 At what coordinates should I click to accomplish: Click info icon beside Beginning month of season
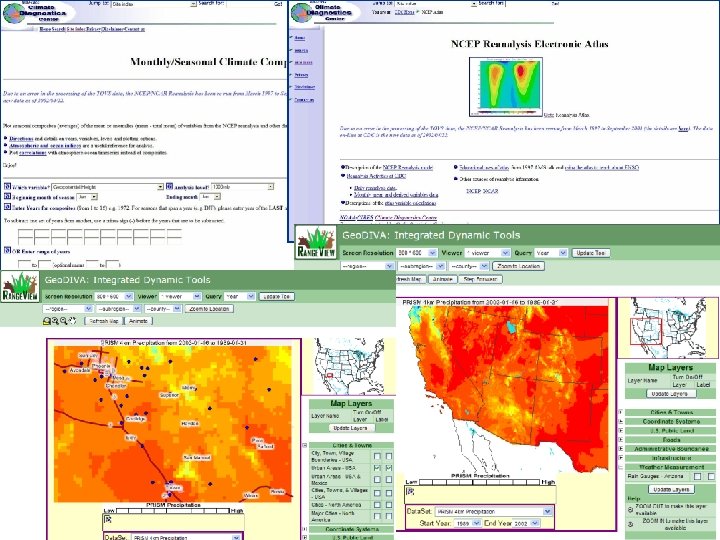coord(7,197)
